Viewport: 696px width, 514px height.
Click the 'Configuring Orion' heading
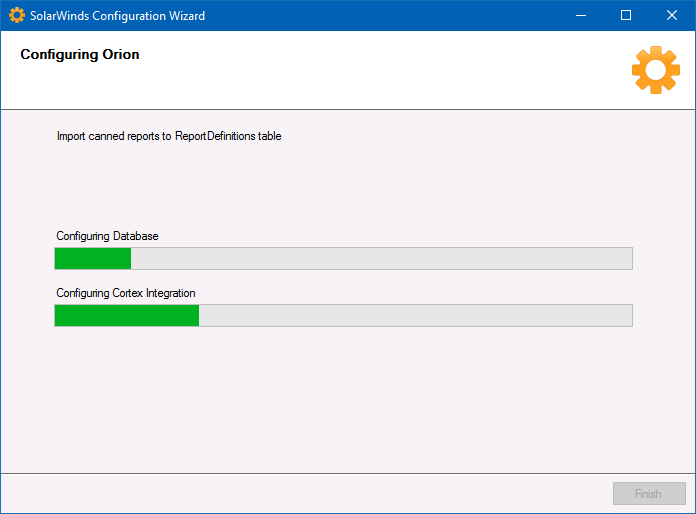(x=80, y=54)
